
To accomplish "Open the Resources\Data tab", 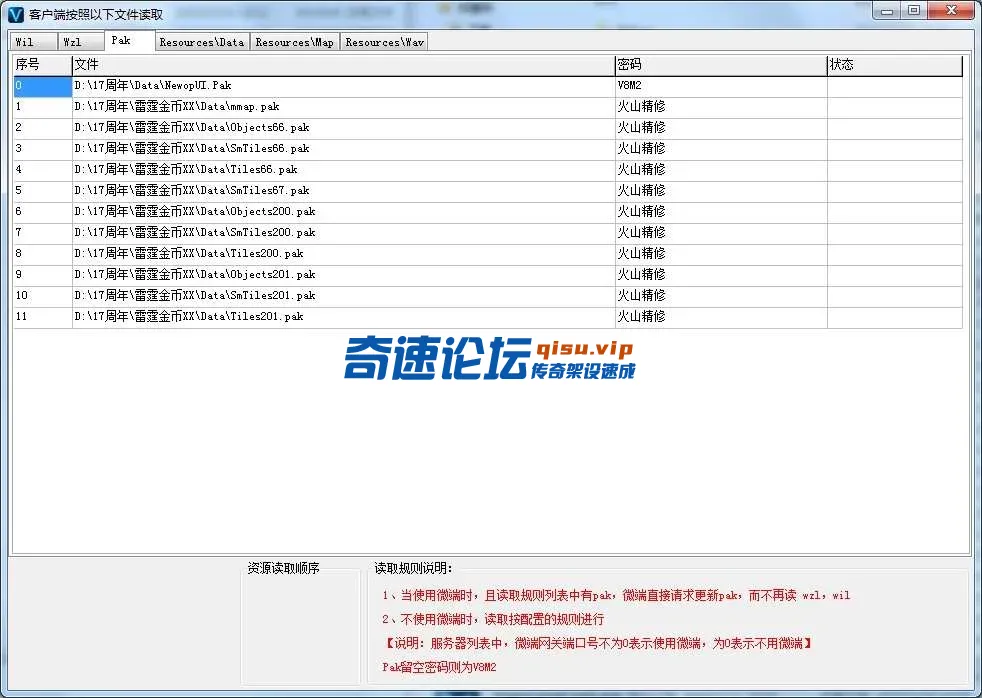I will 202,42.
